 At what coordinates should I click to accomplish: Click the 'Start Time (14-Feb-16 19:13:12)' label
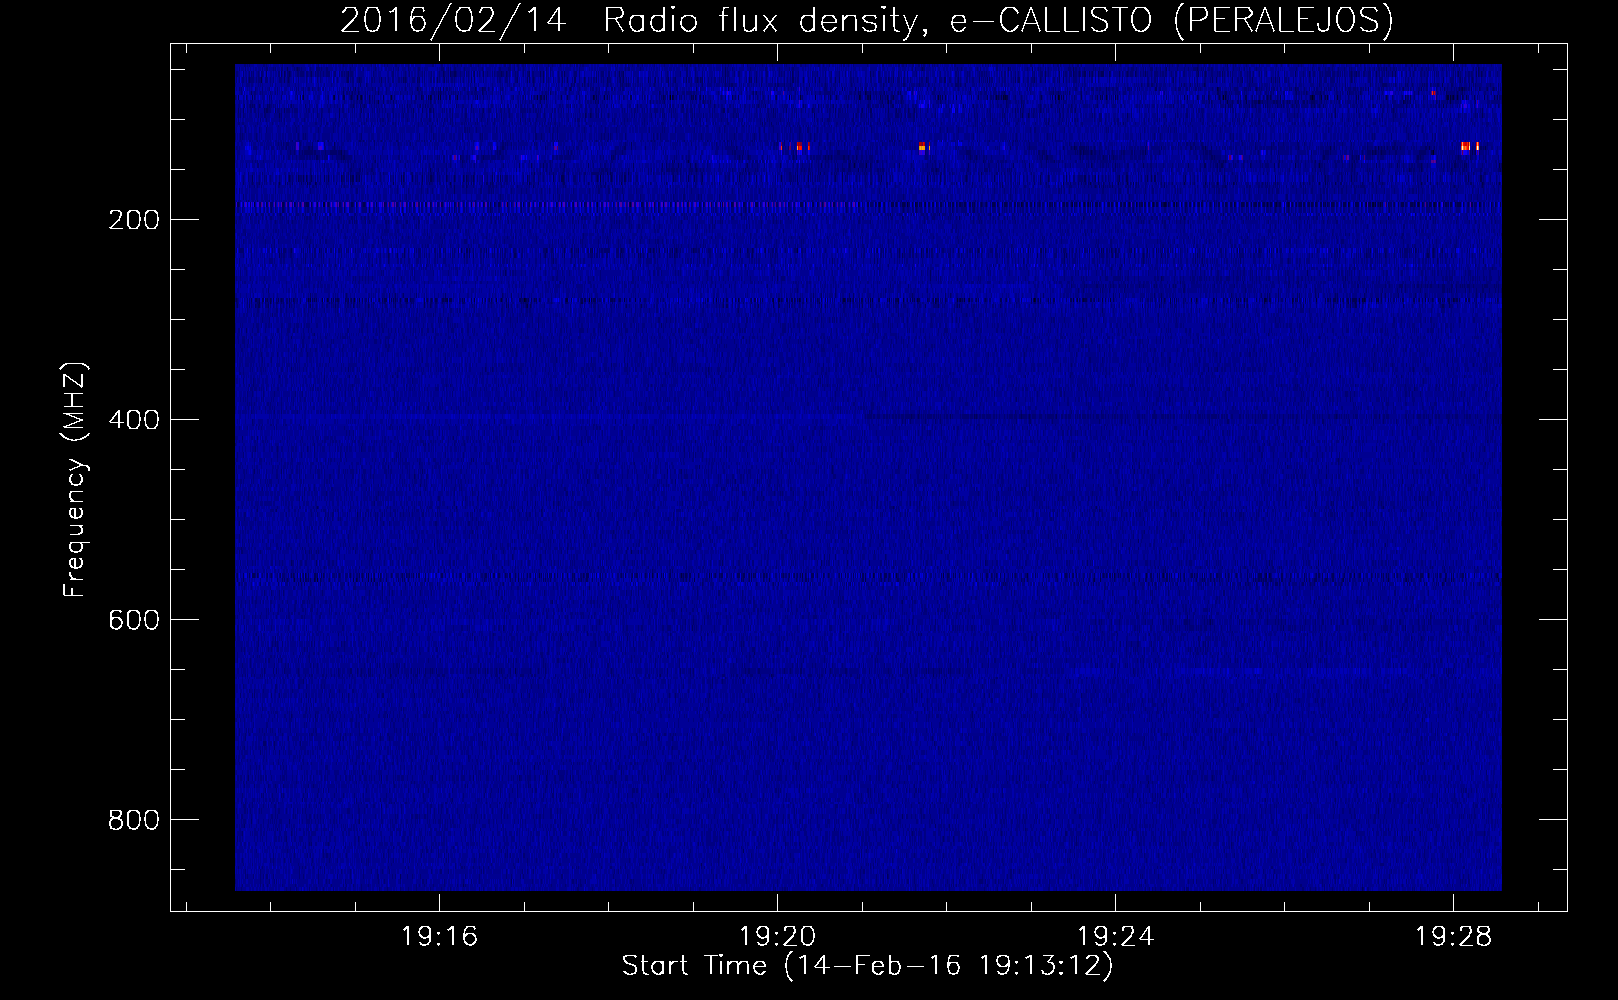pos(867,966)
